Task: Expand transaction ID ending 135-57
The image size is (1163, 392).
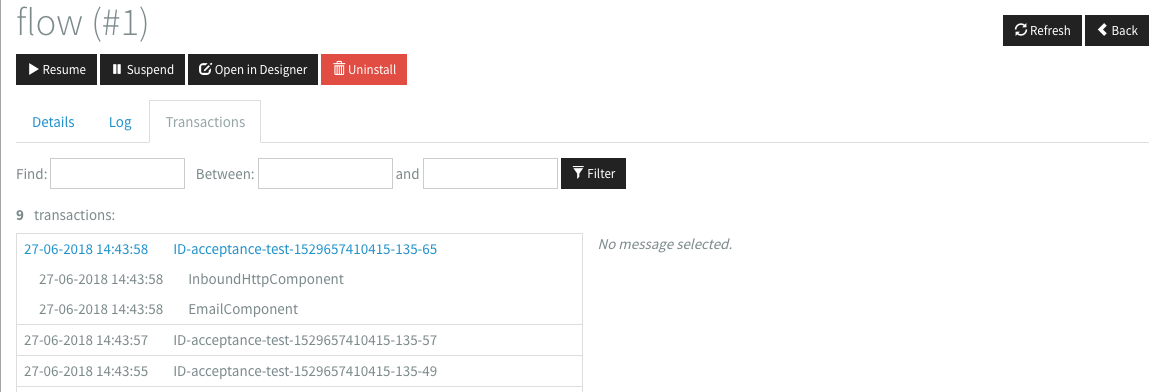Action: click(x=305, y=341)
